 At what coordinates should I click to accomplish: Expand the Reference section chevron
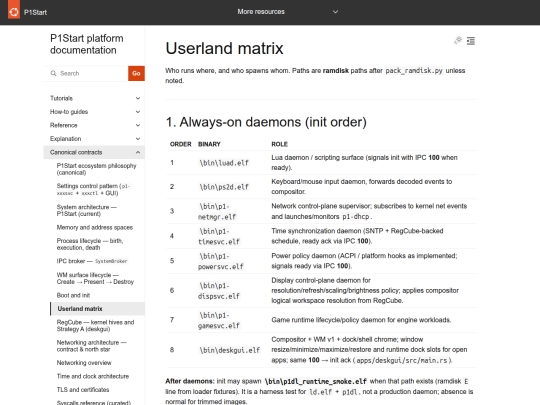[x=138, y=125]
